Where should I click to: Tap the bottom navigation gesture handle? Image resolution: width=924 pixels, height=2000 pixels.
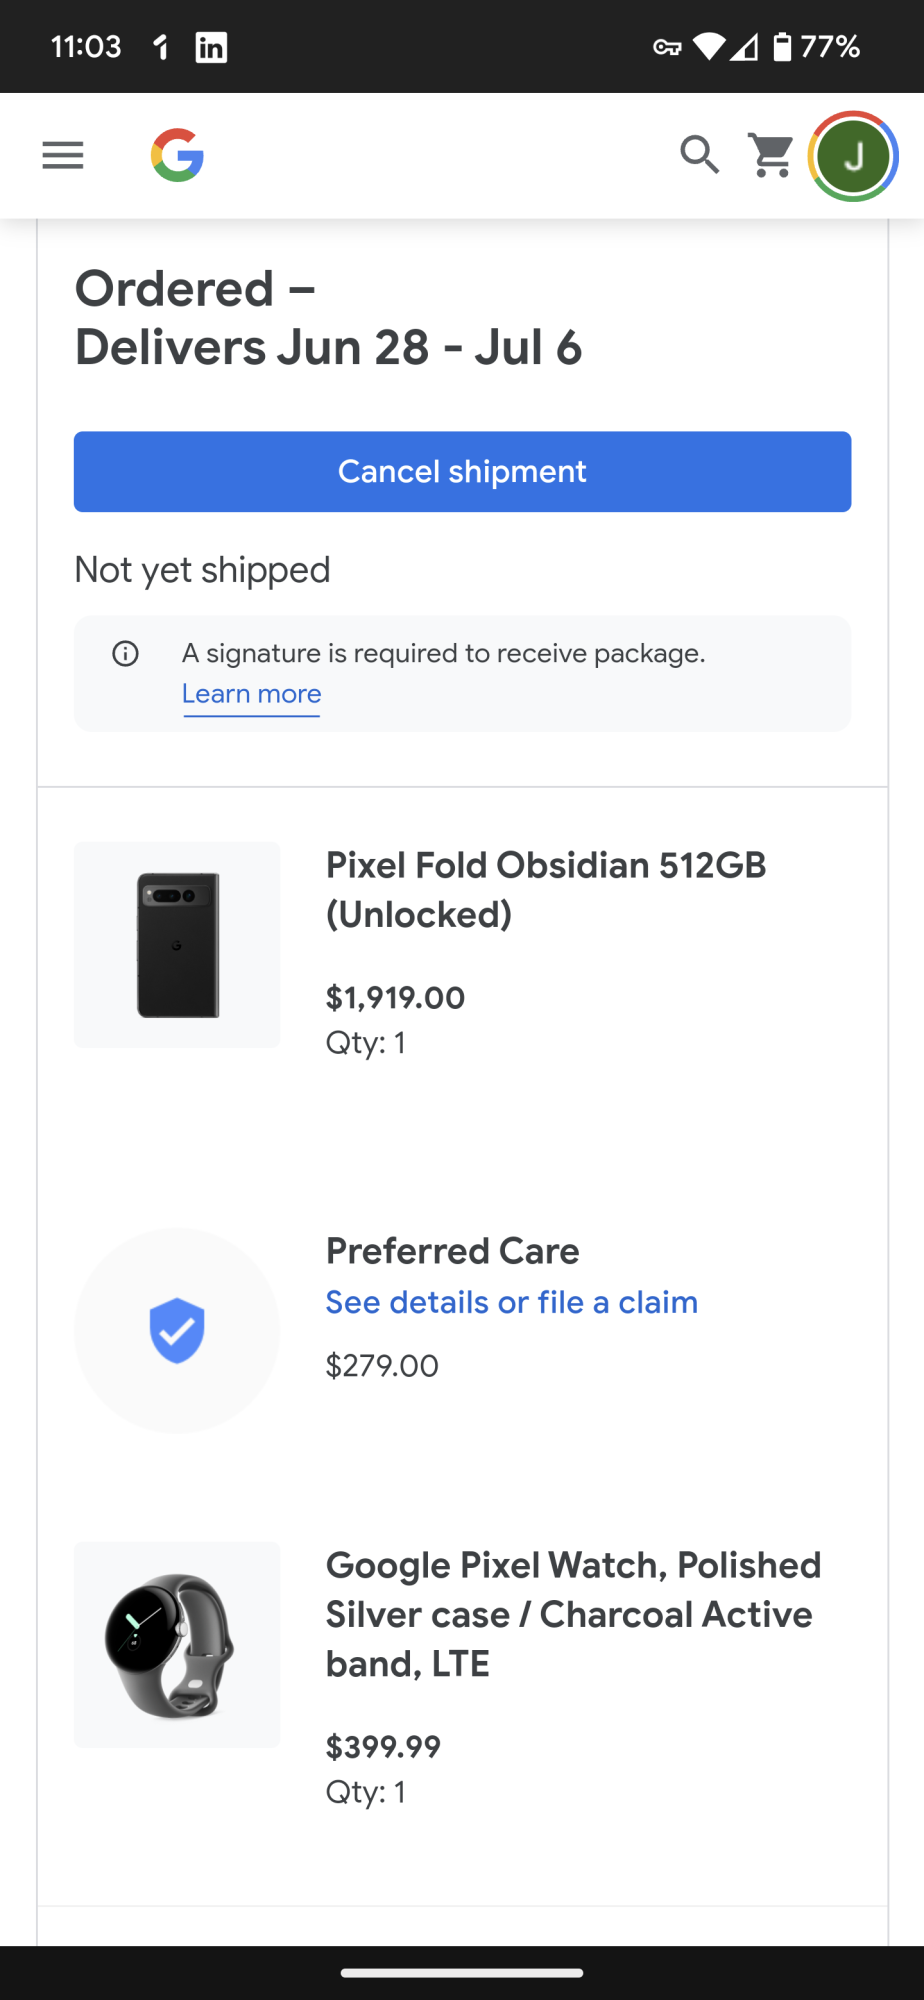(x=462, y=1973)
